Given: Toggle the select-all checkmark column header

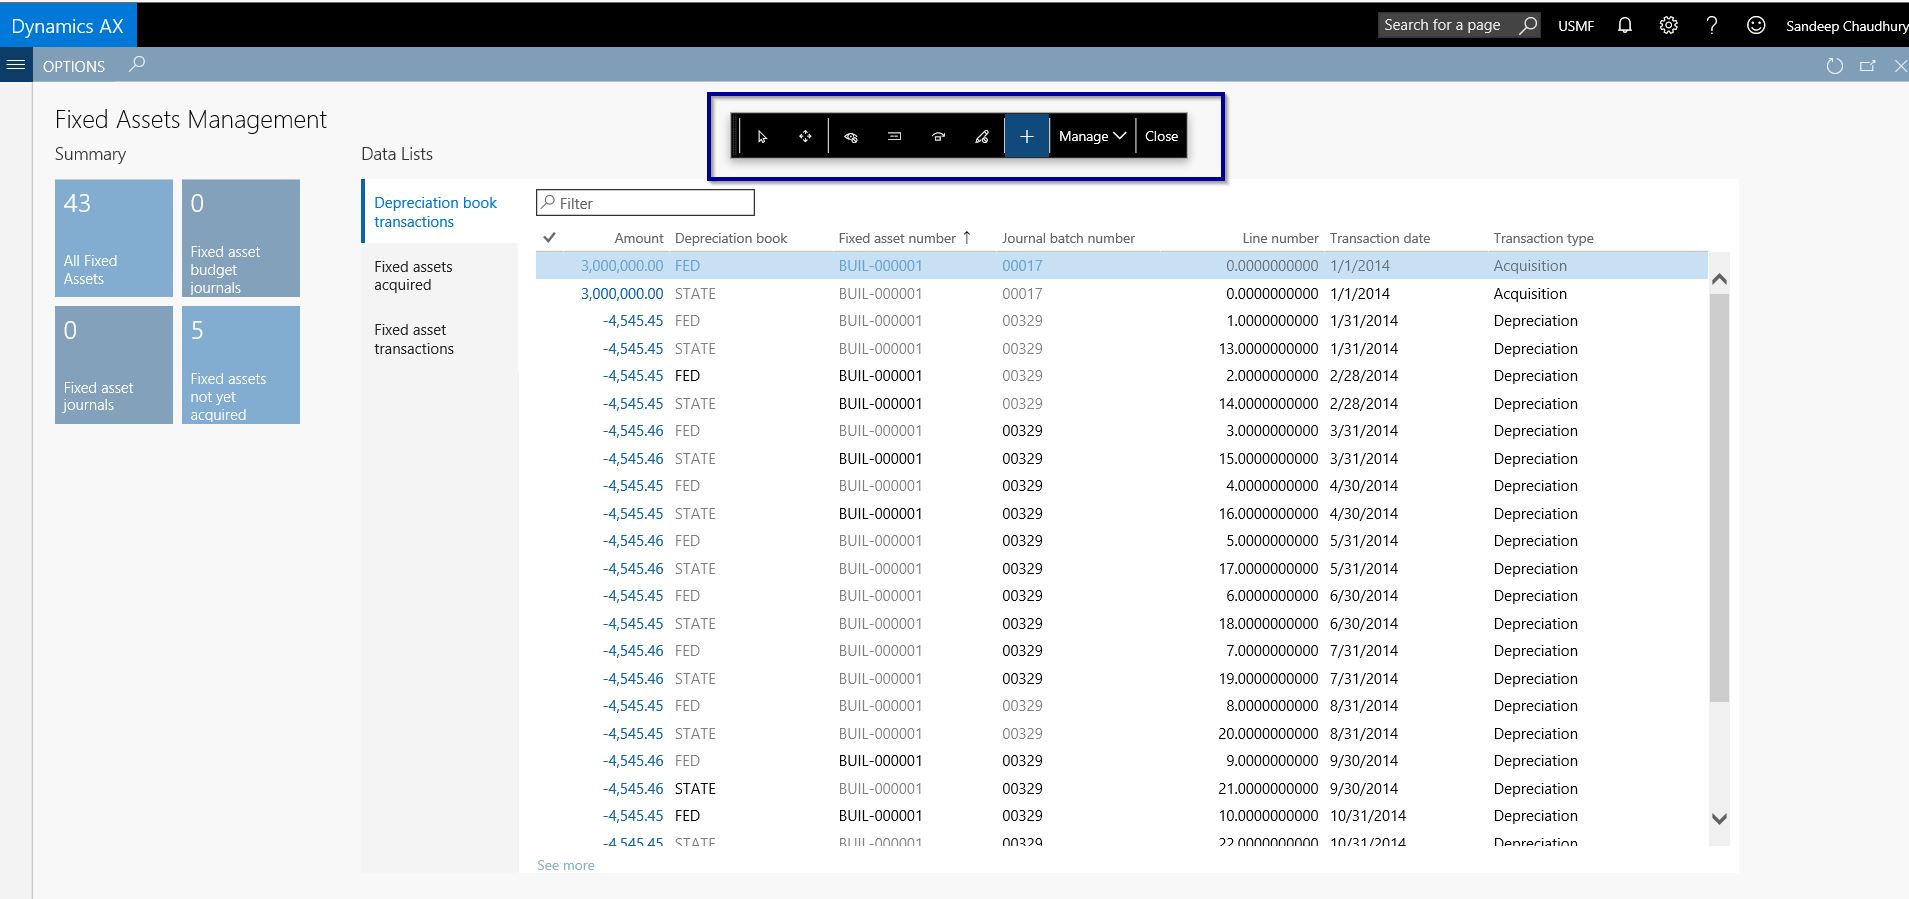Looking at the screenshot, I should (549, 238).
